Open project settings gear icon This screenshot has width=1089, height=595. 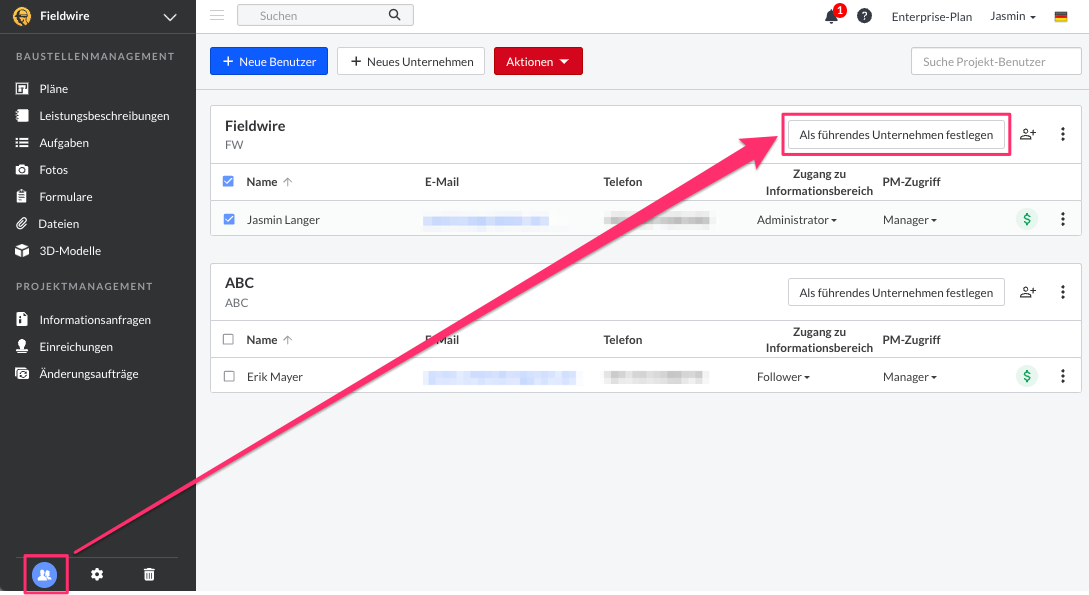click(x=97, y=574)
